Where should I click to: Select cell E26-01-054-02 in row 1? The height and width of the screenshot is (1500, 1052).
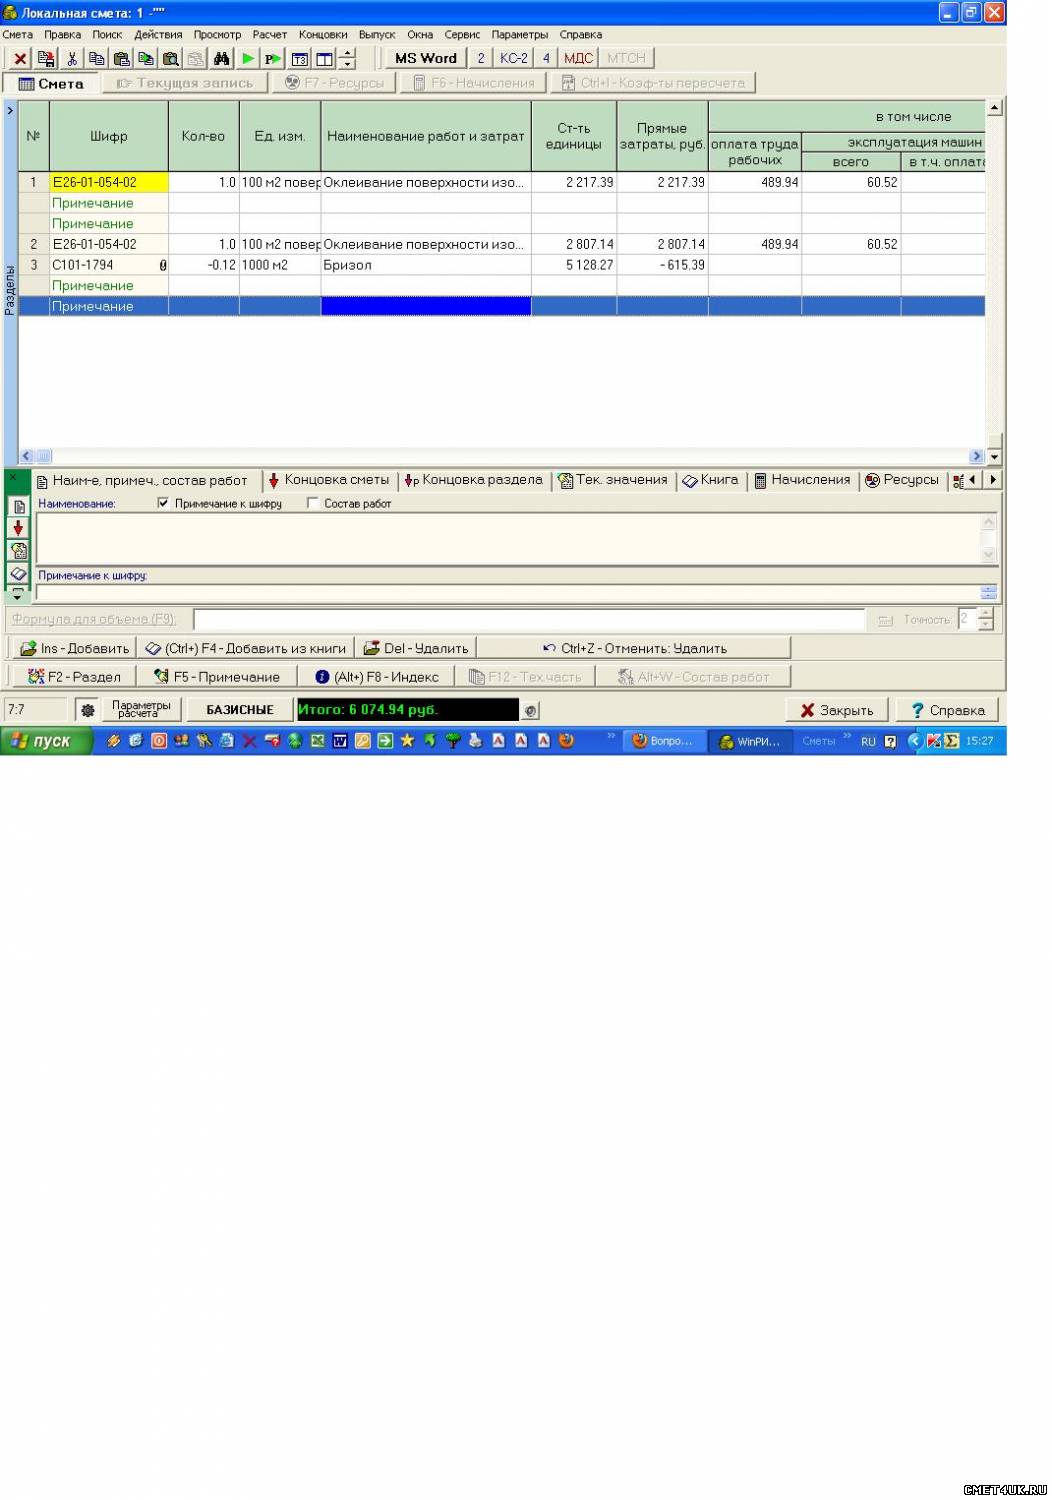pyautogui.click(x=108, y=182)
